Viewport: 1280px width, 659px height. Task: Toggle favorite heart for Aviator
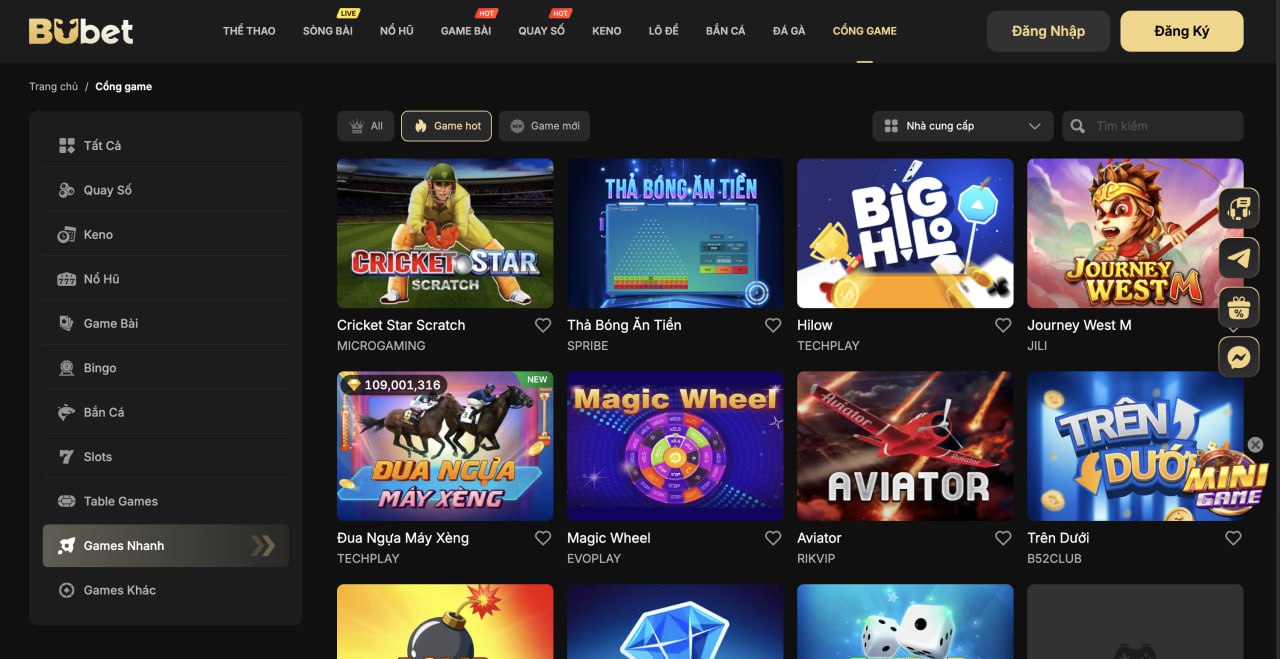click(x=1003, y=538)
